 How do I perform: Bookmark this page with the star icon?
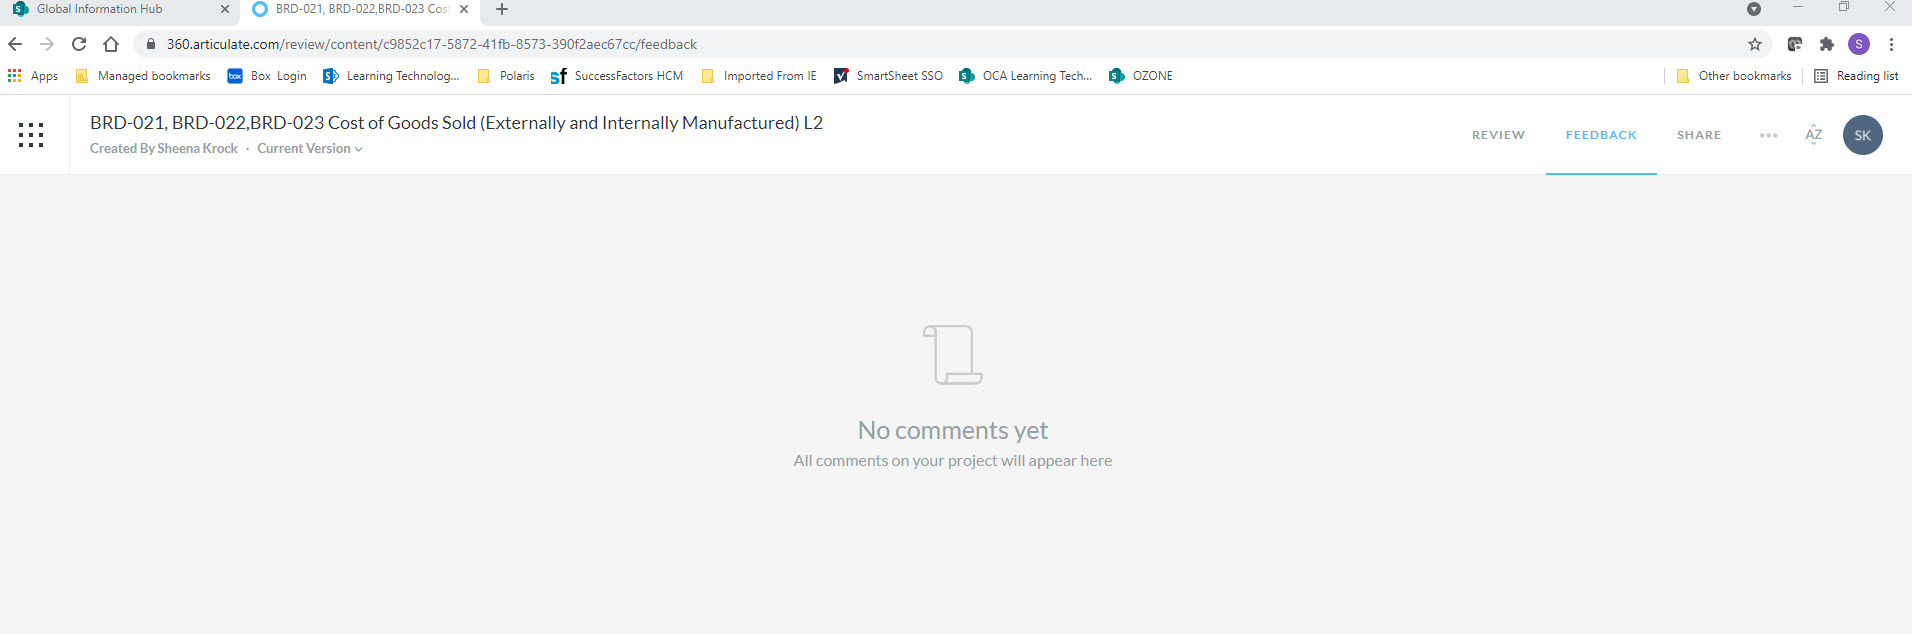(x=1754, y=44)
